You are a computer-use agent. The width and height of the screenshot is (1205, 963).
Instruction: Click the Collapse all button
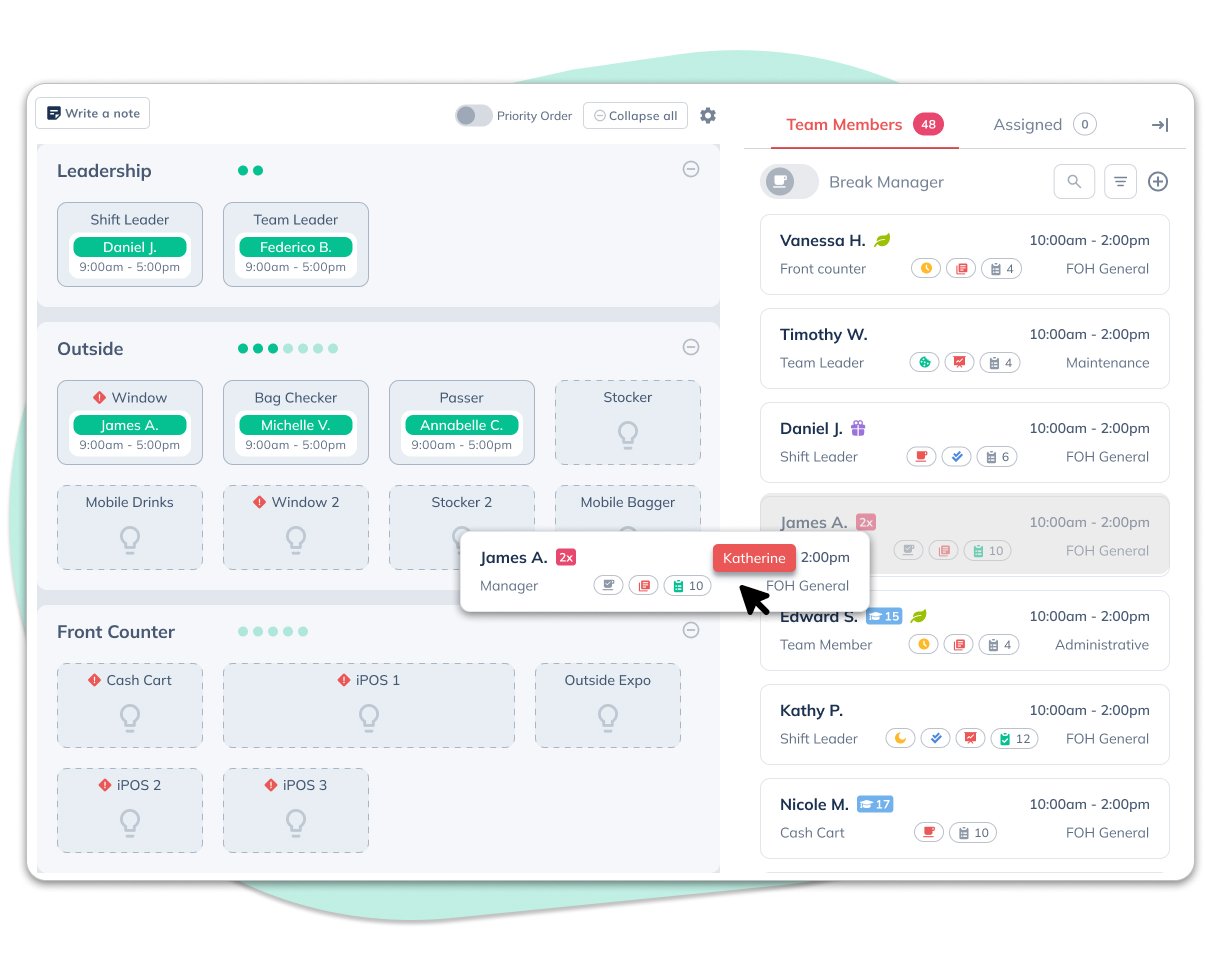pos(635,115)
